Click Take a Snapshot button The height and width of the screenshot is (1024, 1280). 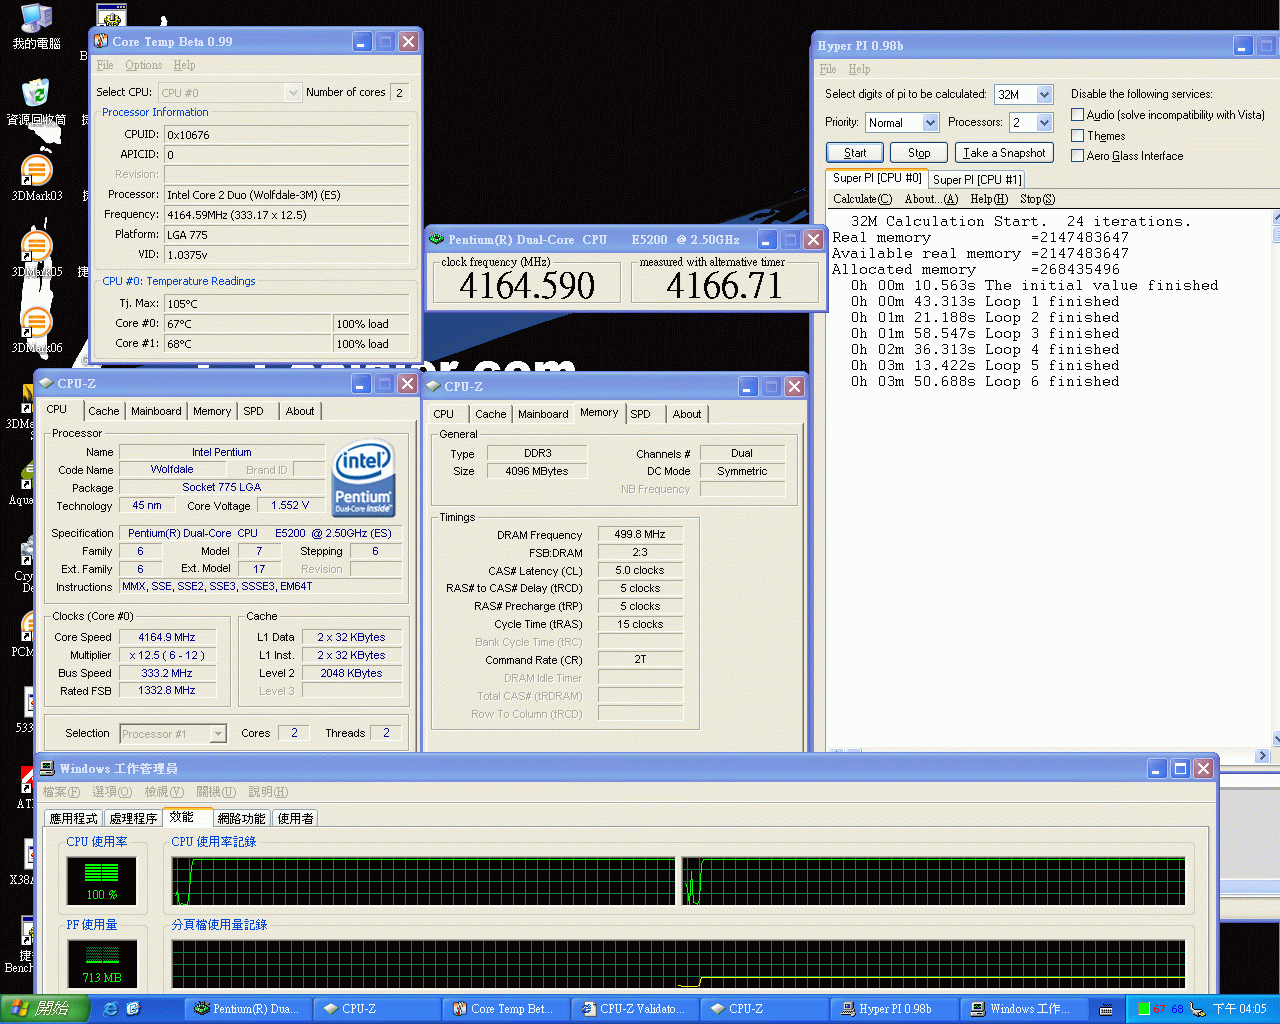(x=1004, y=153)
